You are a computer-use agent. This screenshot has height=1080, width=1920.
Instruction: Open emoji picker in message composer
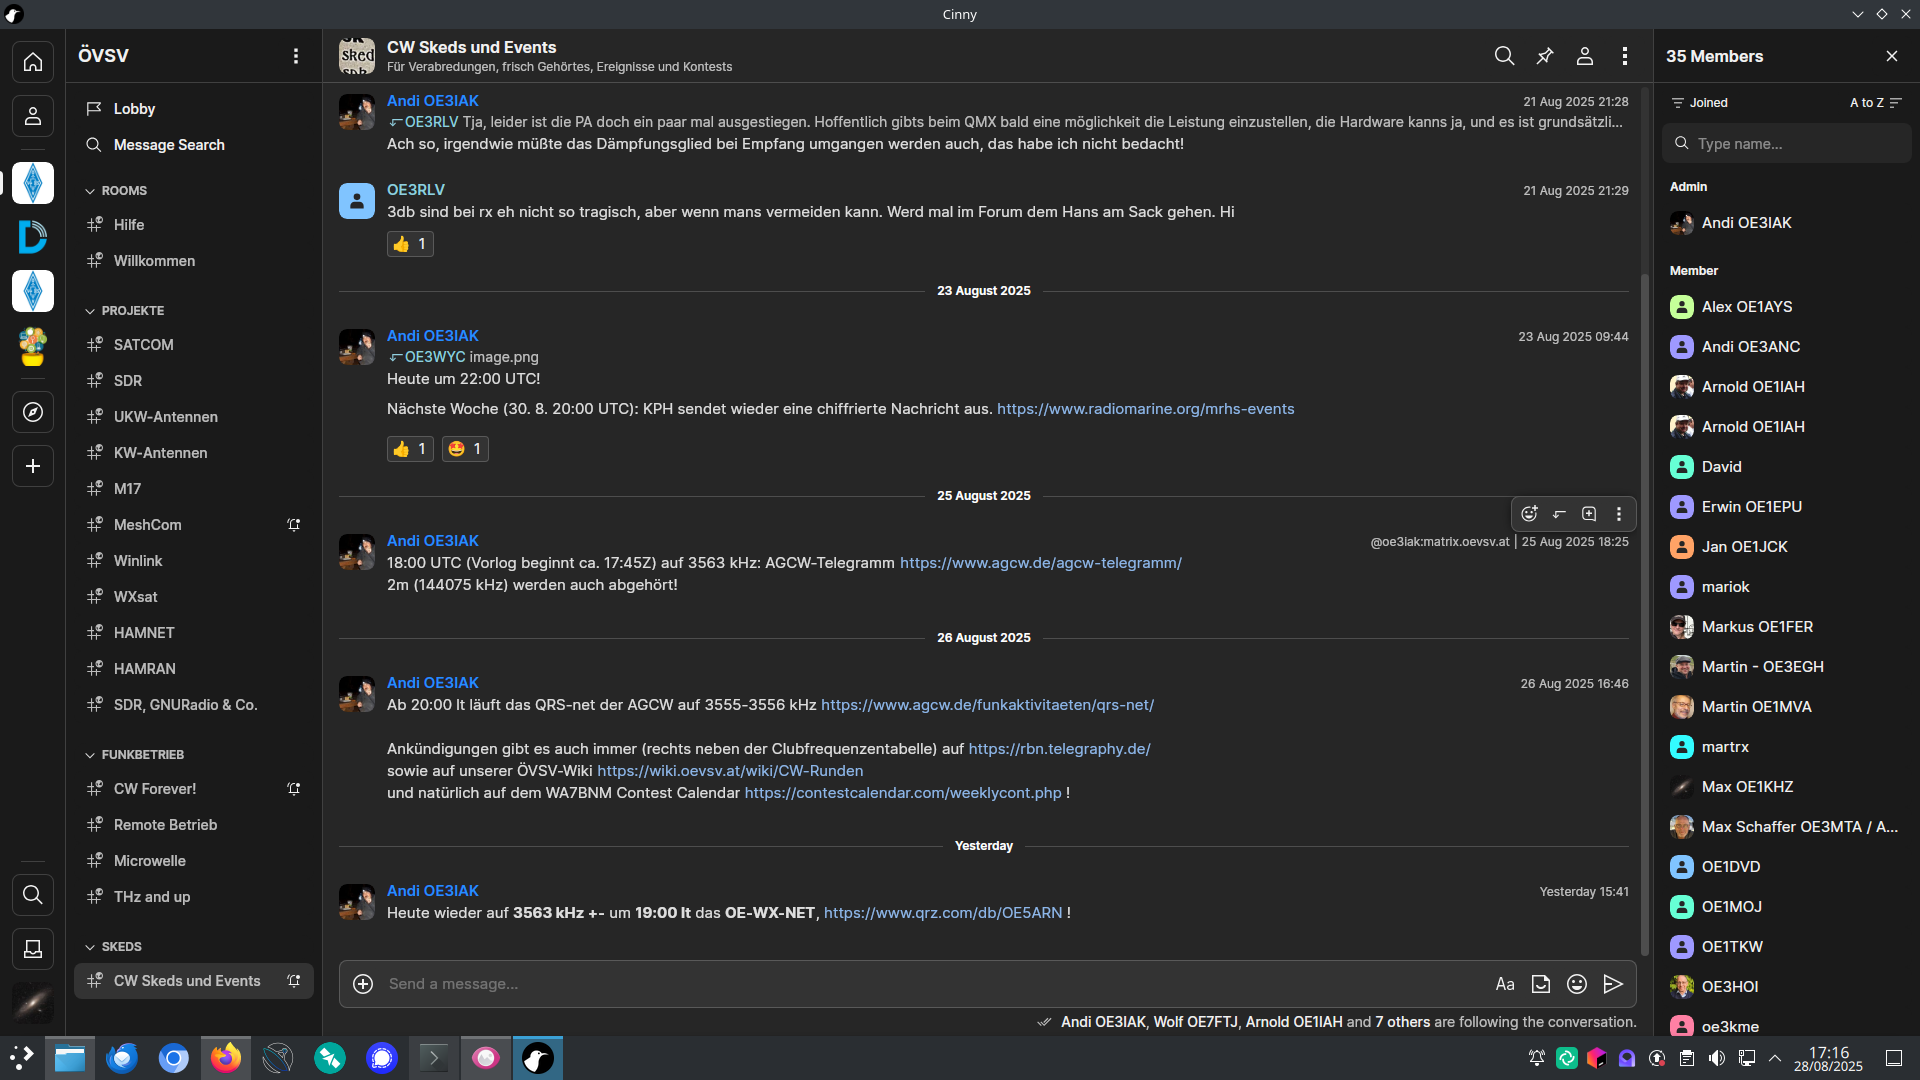point(1577,984)
